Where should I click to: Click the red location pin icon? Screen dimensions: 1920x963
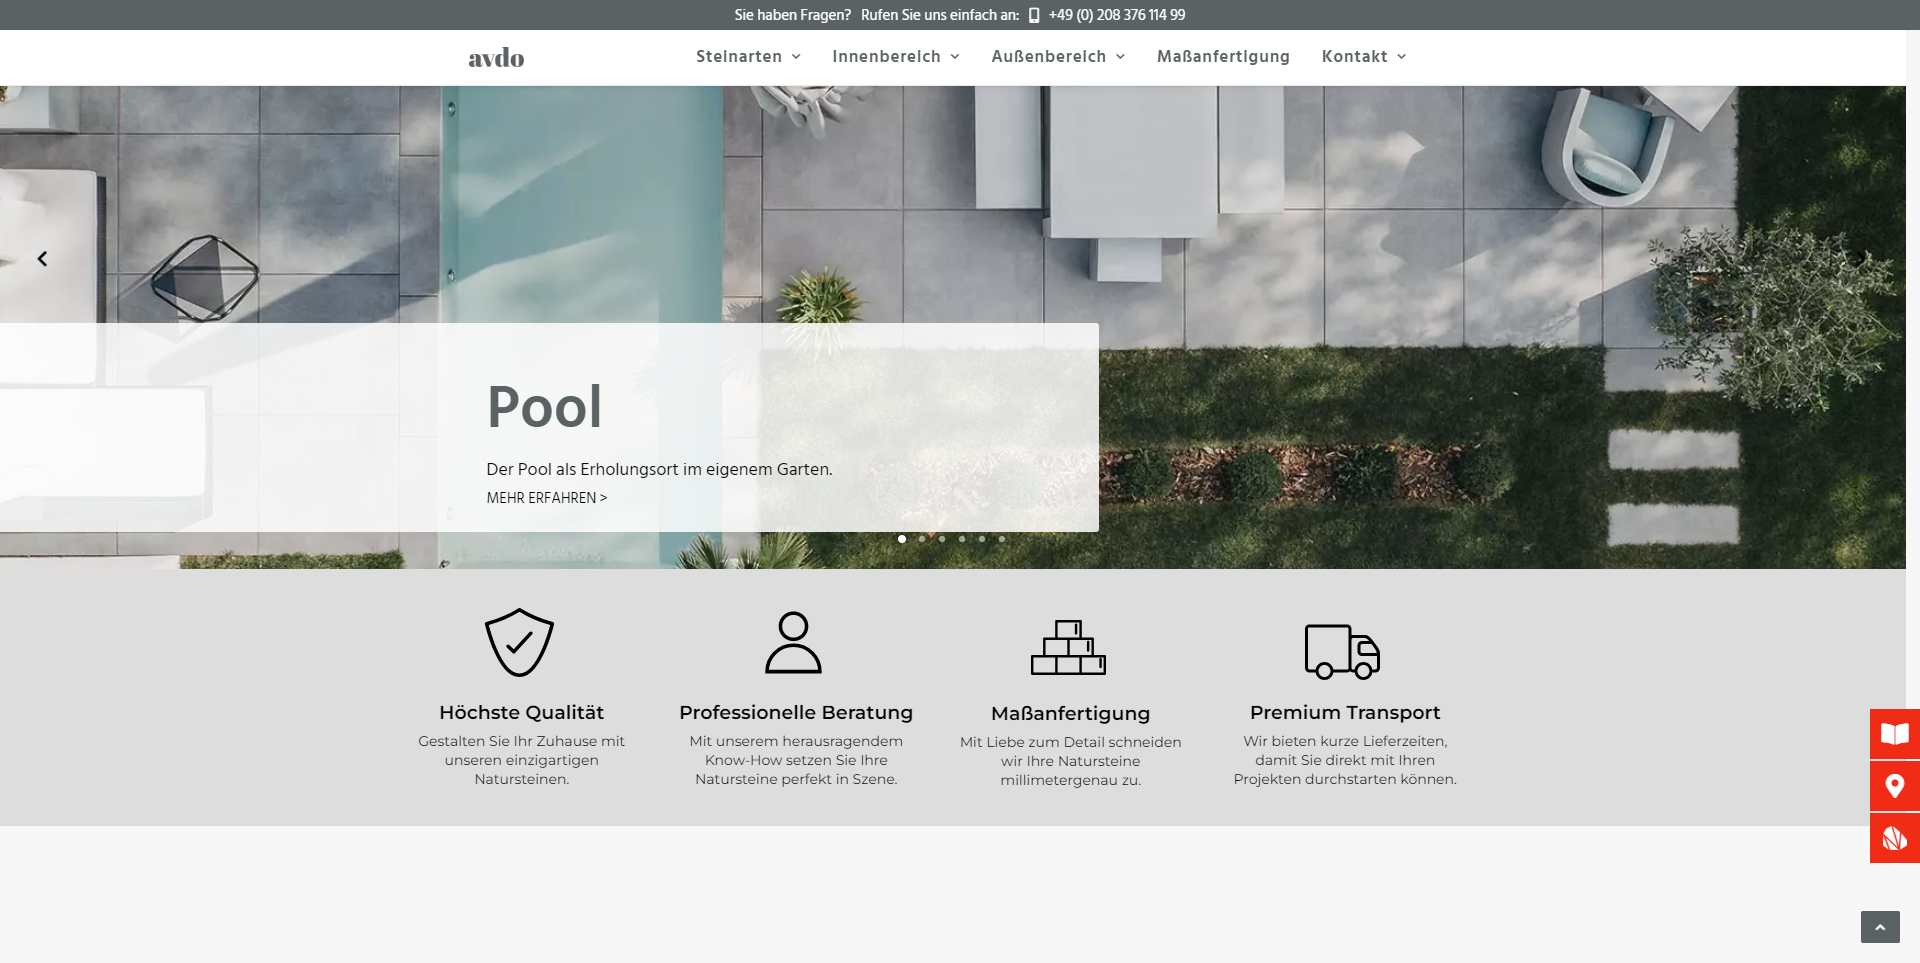click(1894, 786)
